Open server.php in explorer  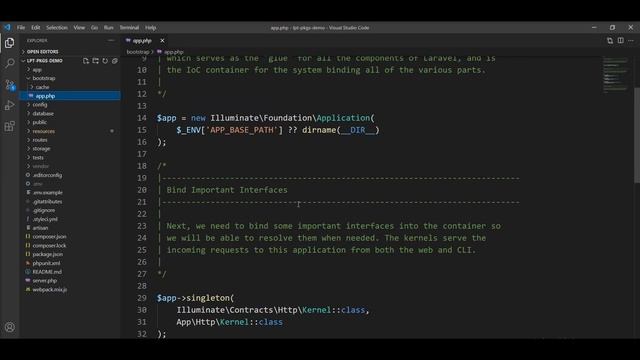coord(70,281)
